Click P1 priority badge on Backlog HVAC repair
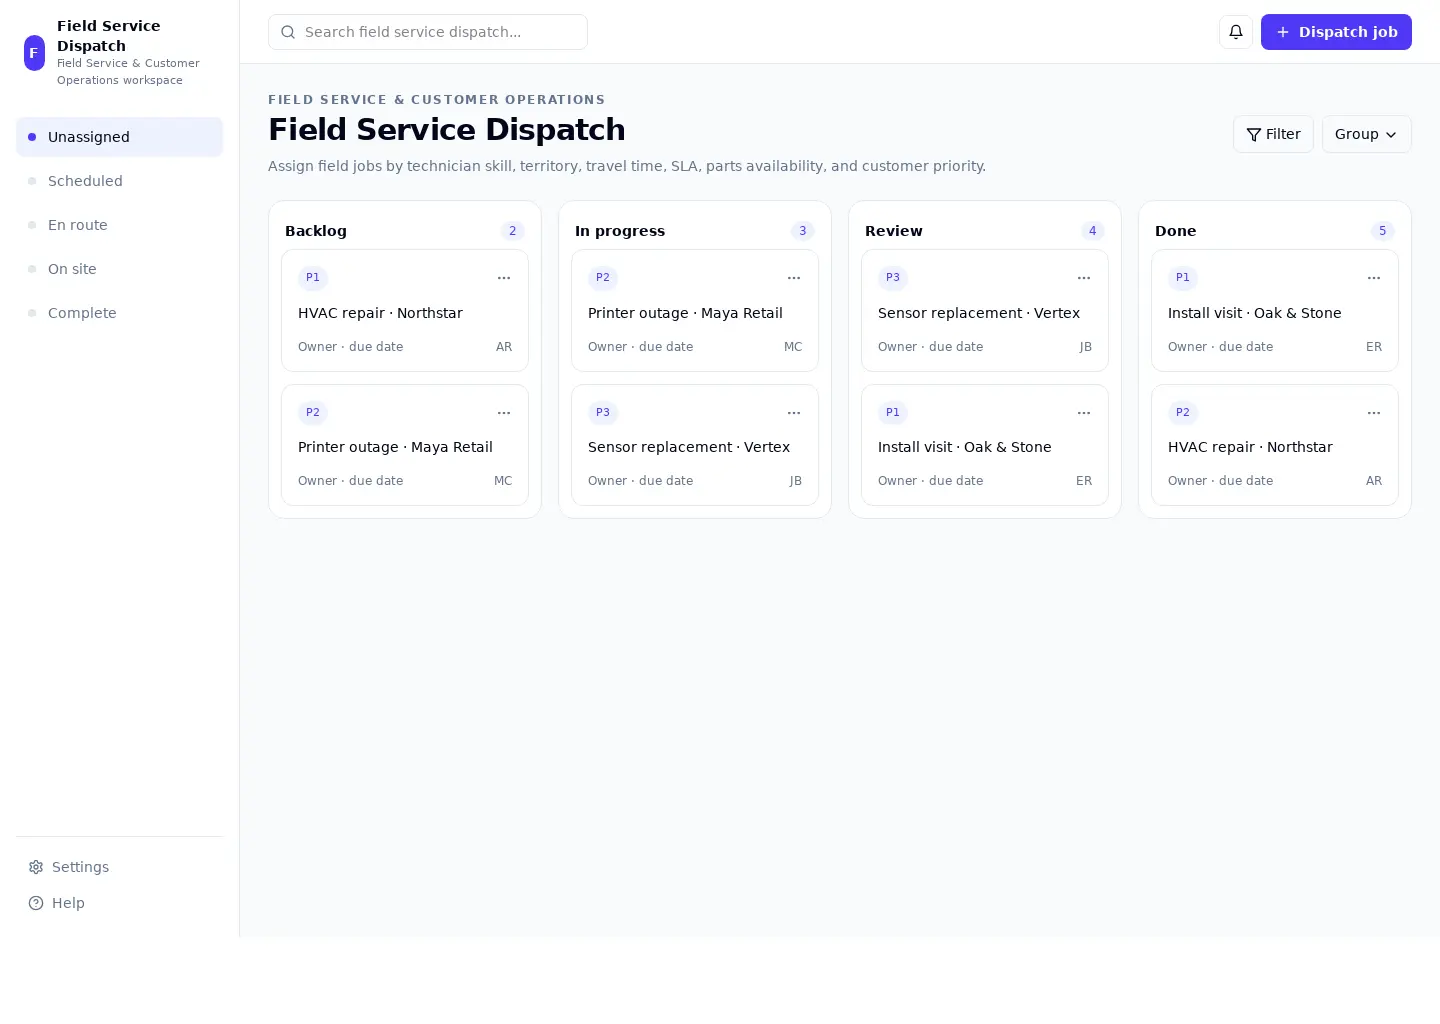 pos(313,278)
